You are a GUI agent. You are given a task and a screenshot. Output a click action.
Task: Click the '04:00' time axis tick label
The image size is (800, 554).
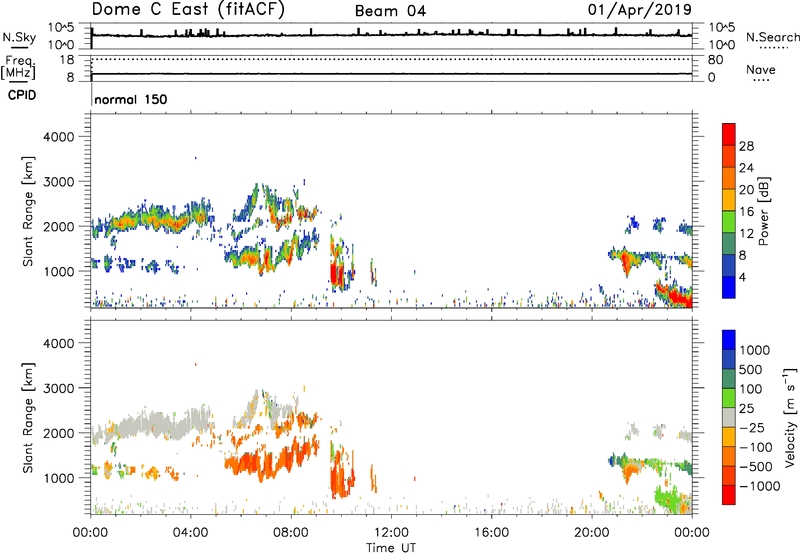coord(190,533)
